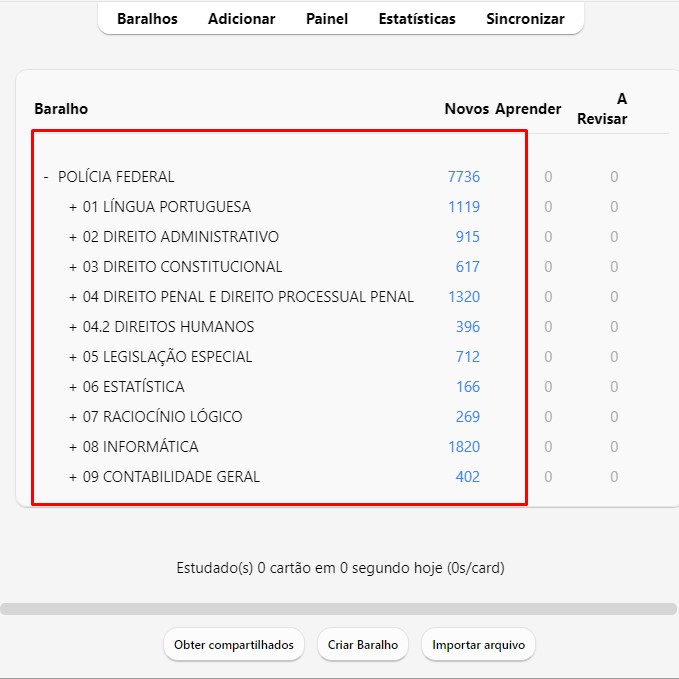Click the Baralho column header
Image resolution: width=679 pixels, height=679 pixels.
(61, 109)
